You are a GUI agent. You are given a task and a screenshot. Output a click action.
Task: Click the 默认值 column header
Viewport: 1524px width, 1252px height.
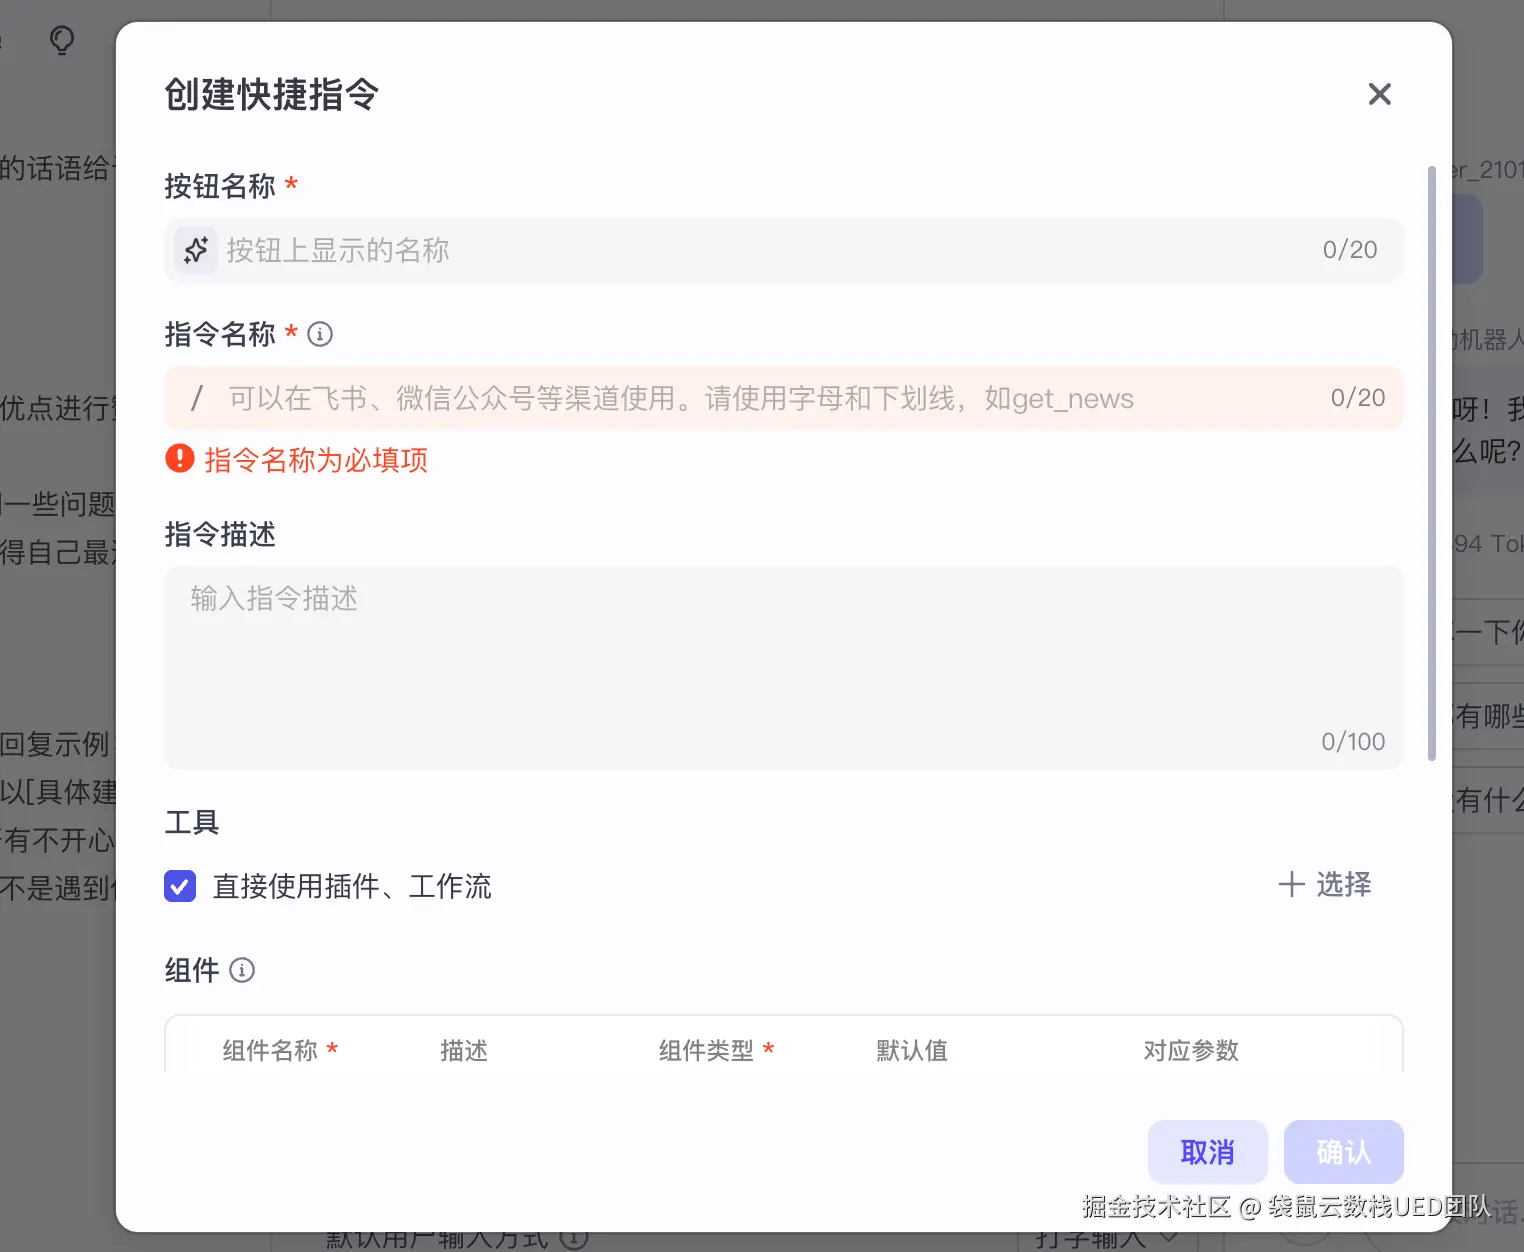pos(912,1051)
